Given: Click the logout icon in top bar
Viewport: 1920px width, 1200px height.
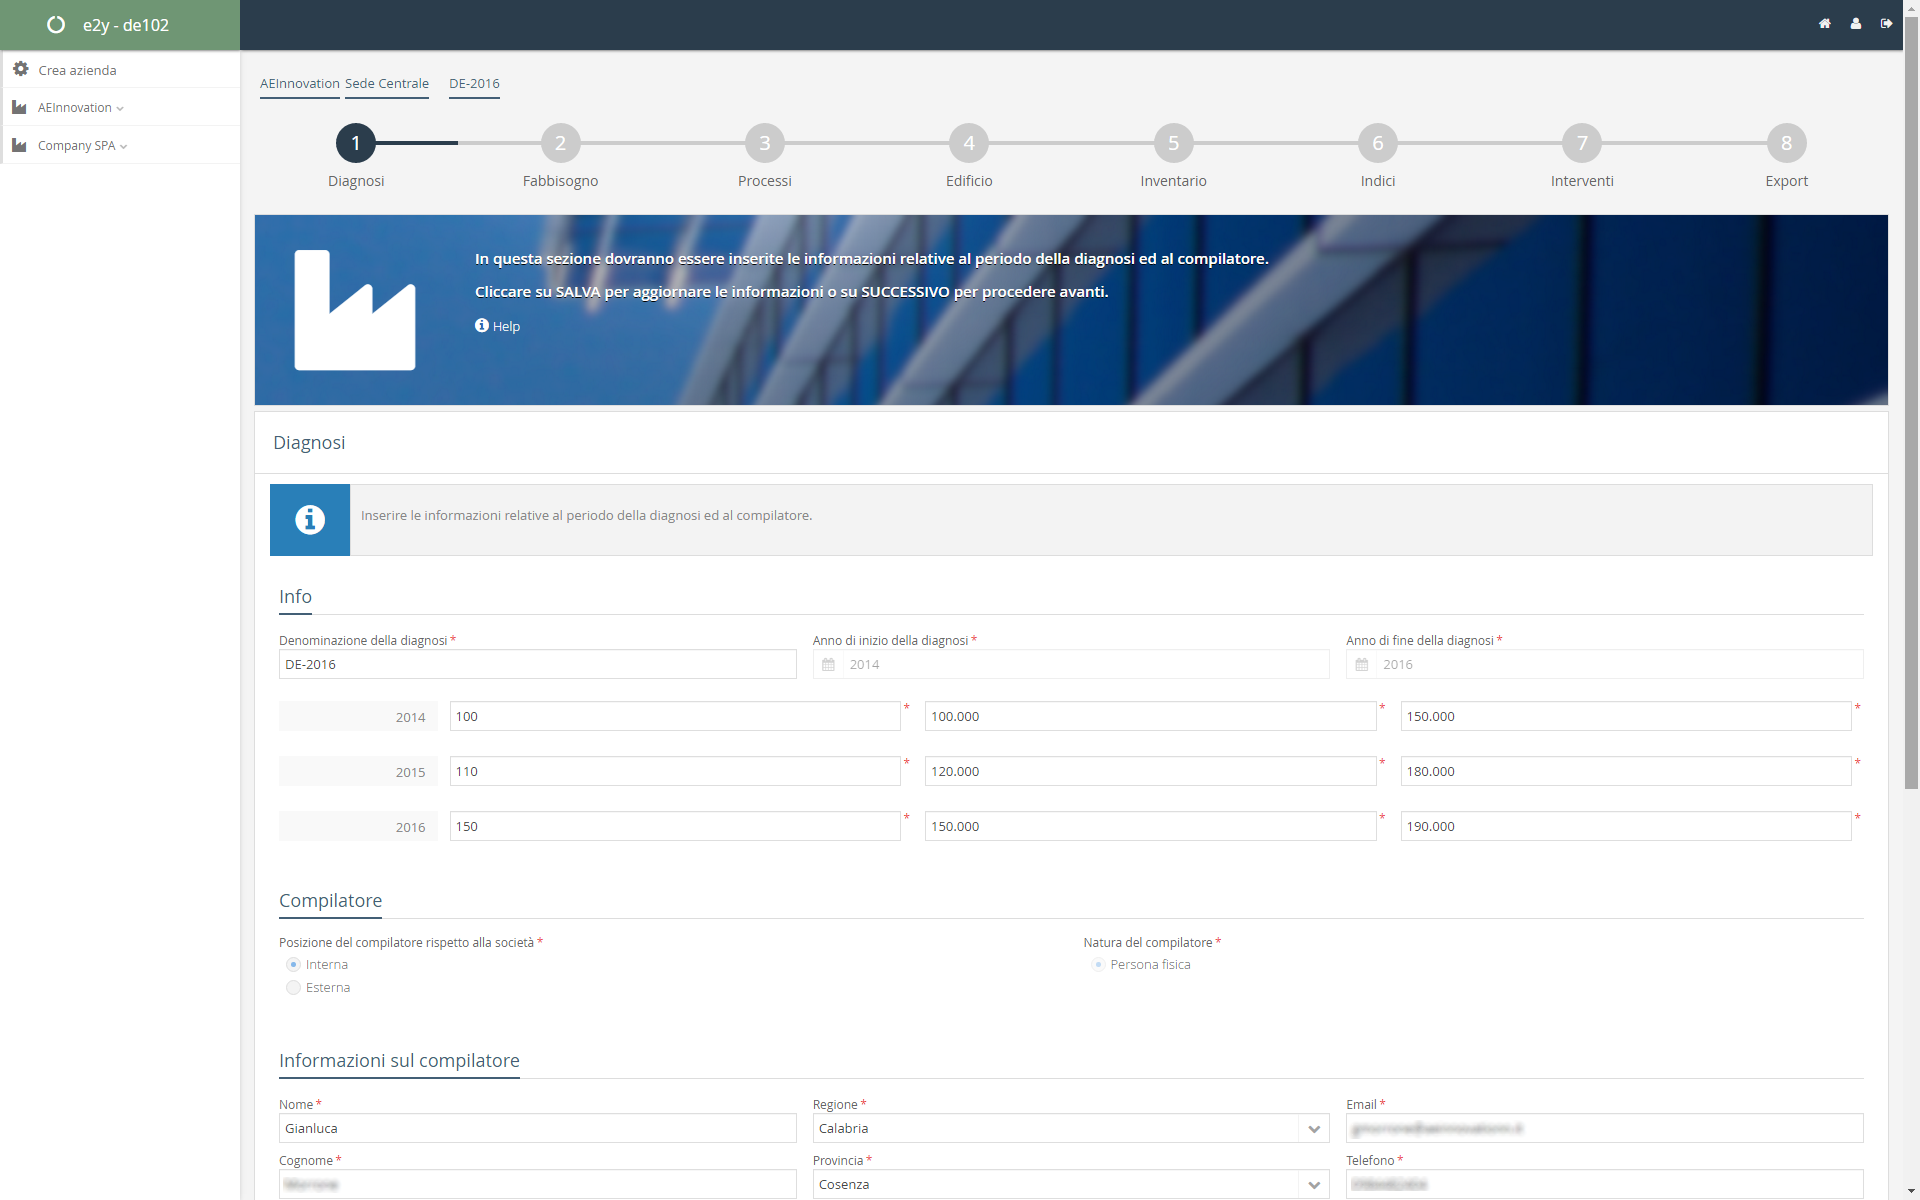Looking at the screenshot, I should 1886,23.
